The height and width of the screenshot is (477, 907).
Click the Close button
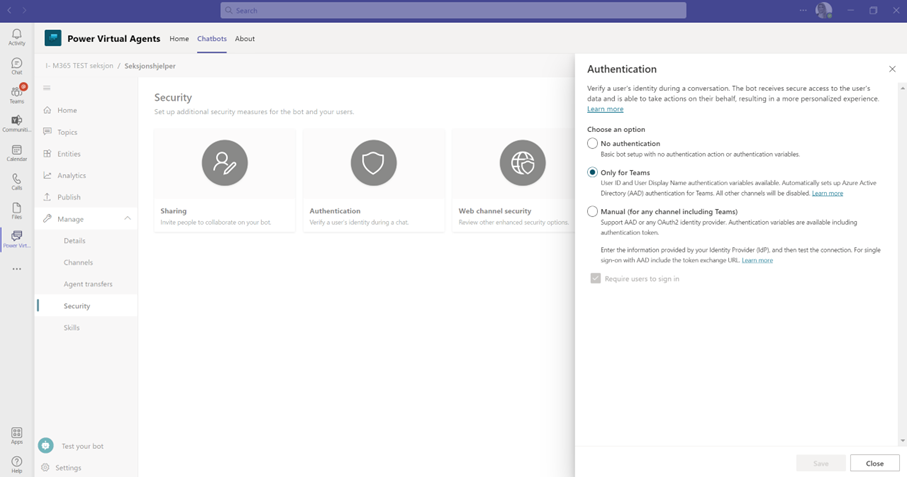875,463
